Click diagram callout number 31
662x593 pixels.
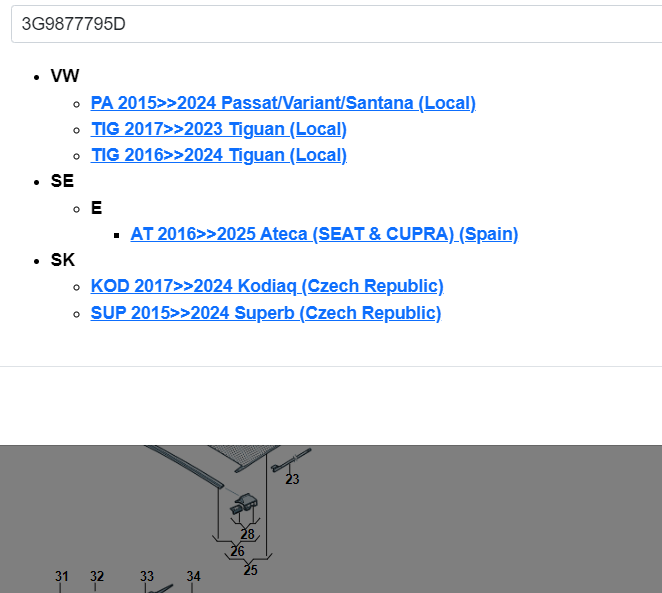[x=62, y=577]
